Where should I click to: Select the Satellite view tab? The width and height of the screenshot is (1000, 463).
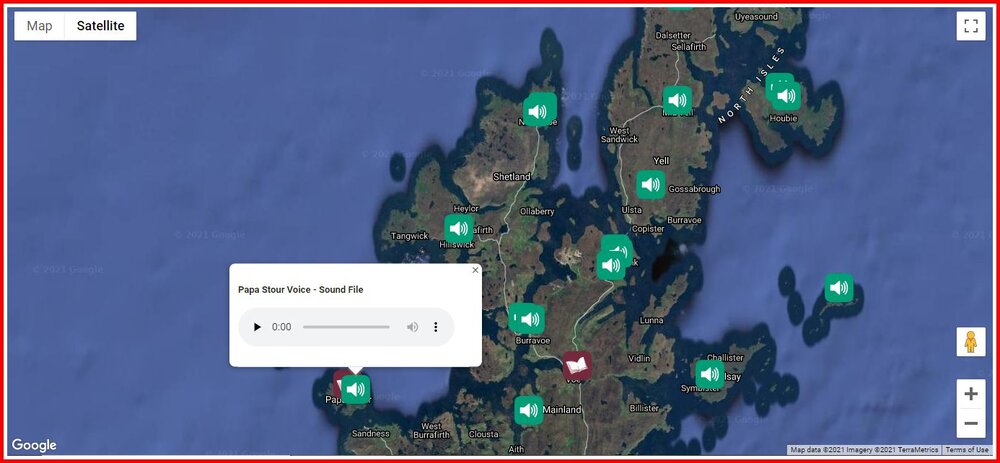[101, 26]
